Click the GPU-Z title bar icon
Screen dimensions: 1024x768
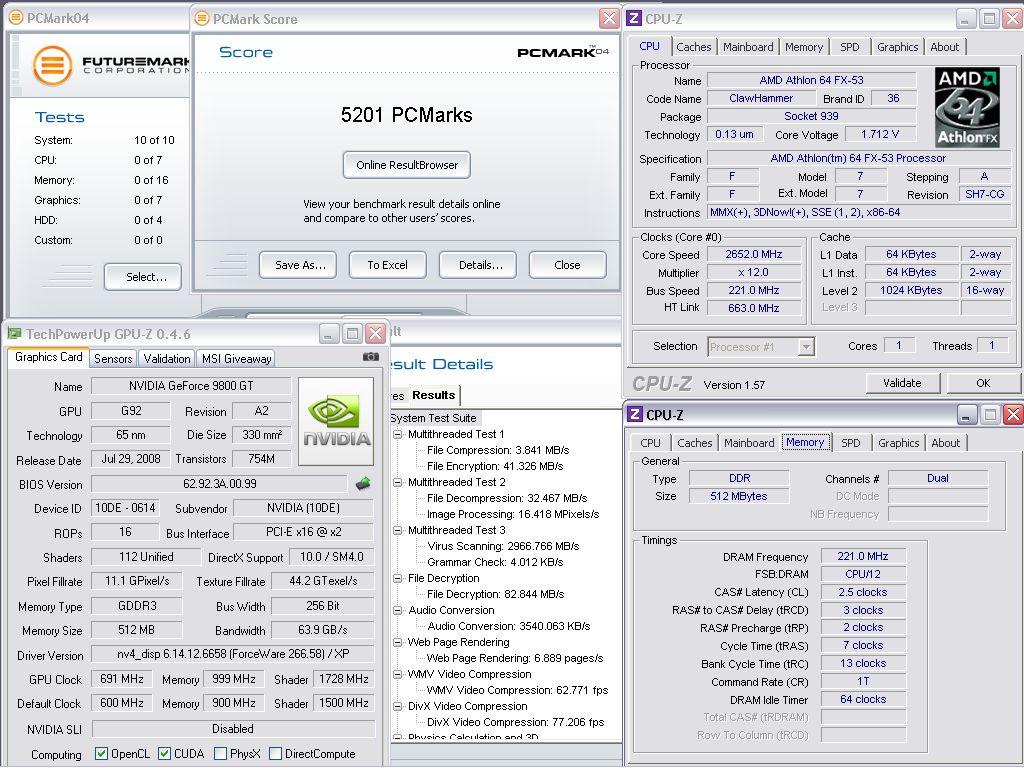click(x=14, y=334)
